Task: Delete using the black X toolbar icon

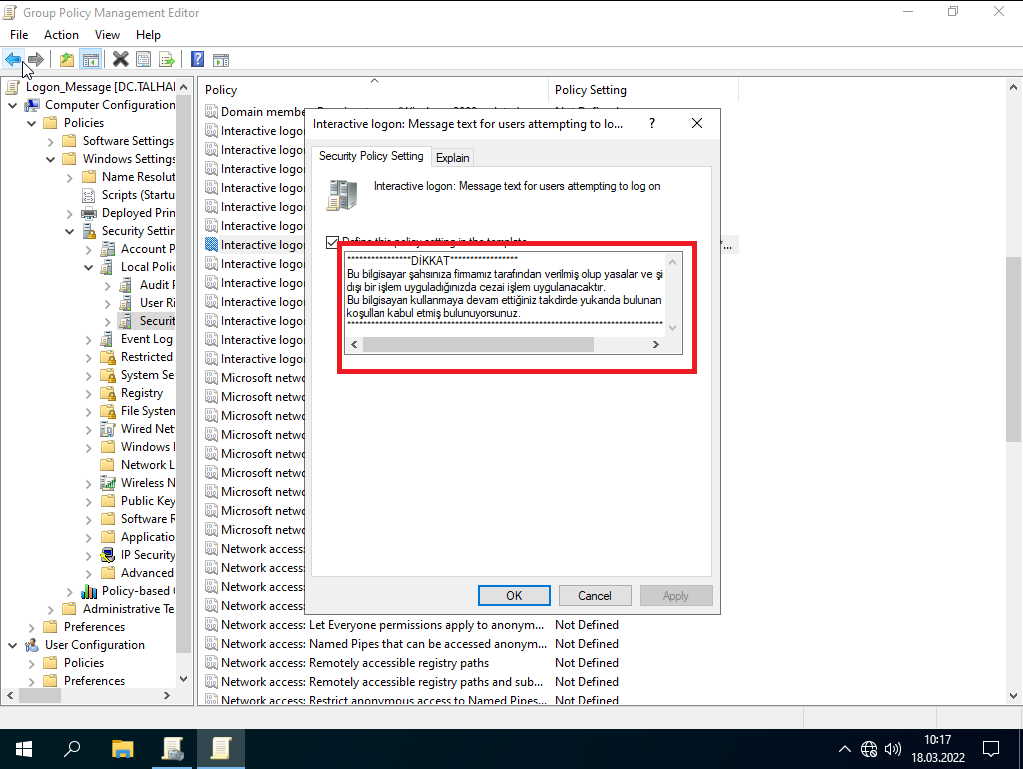Action: [121, 60]
